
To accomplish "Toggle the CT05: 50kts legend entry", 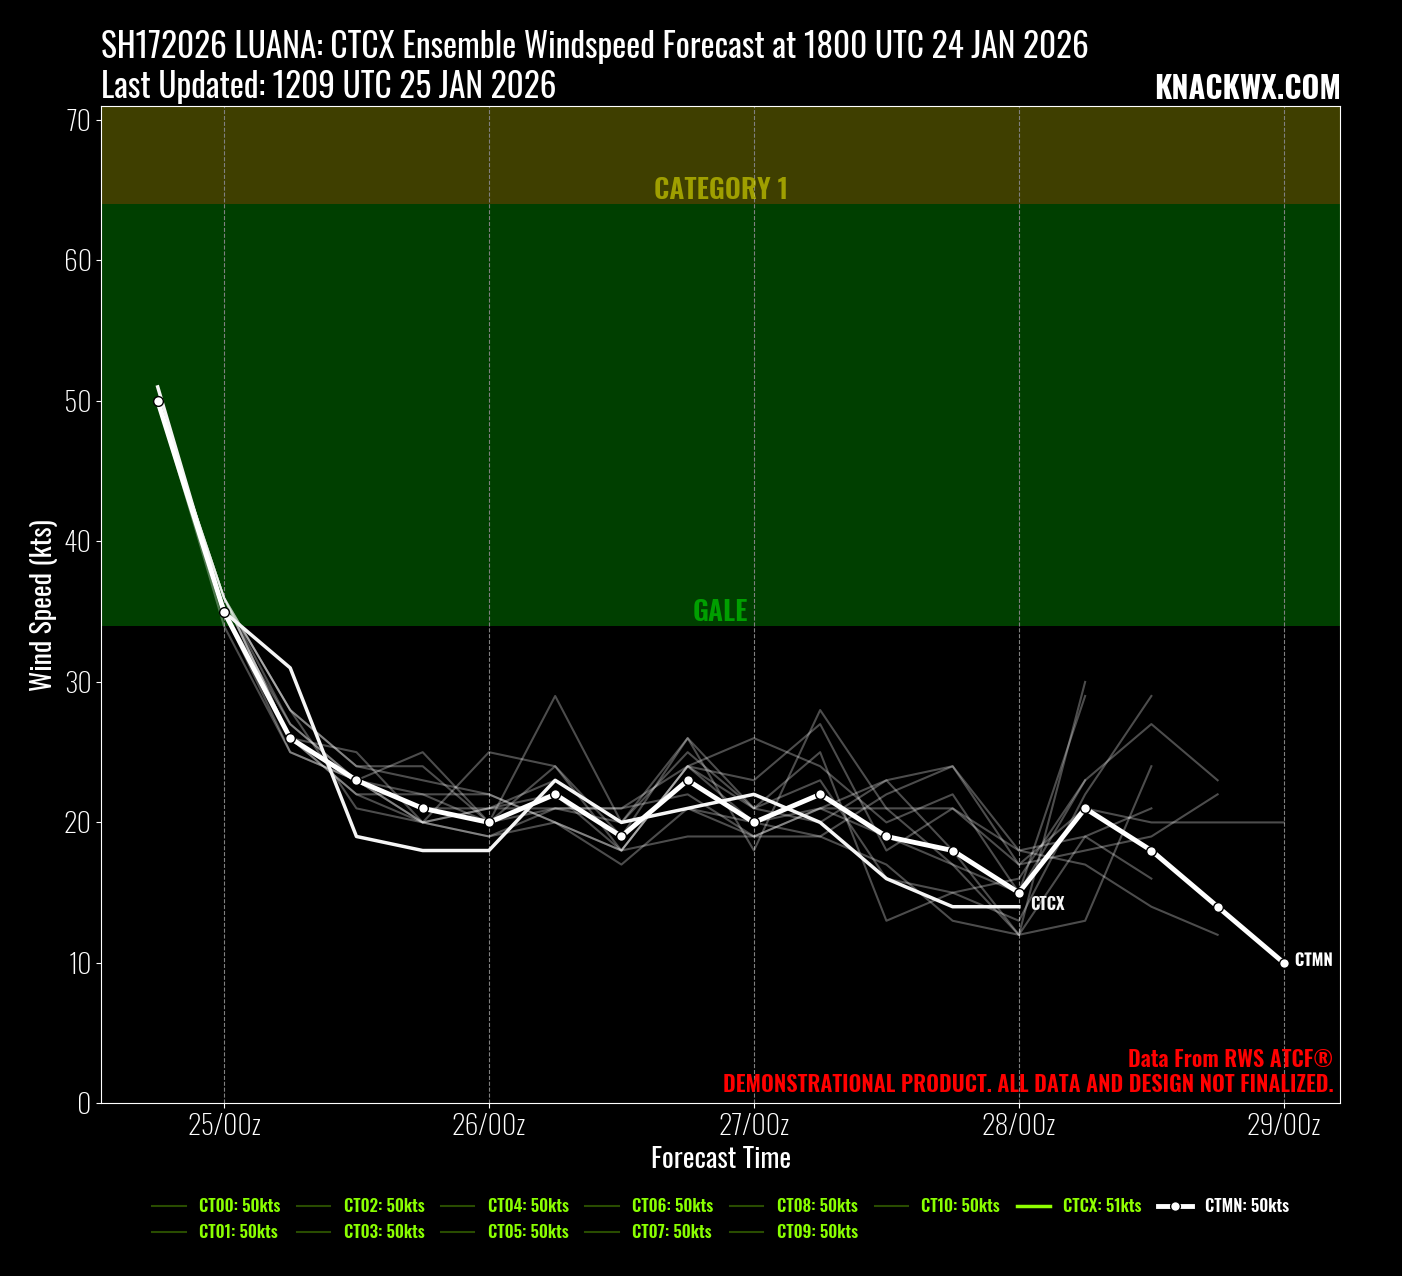I will (x=528, y=1232).
